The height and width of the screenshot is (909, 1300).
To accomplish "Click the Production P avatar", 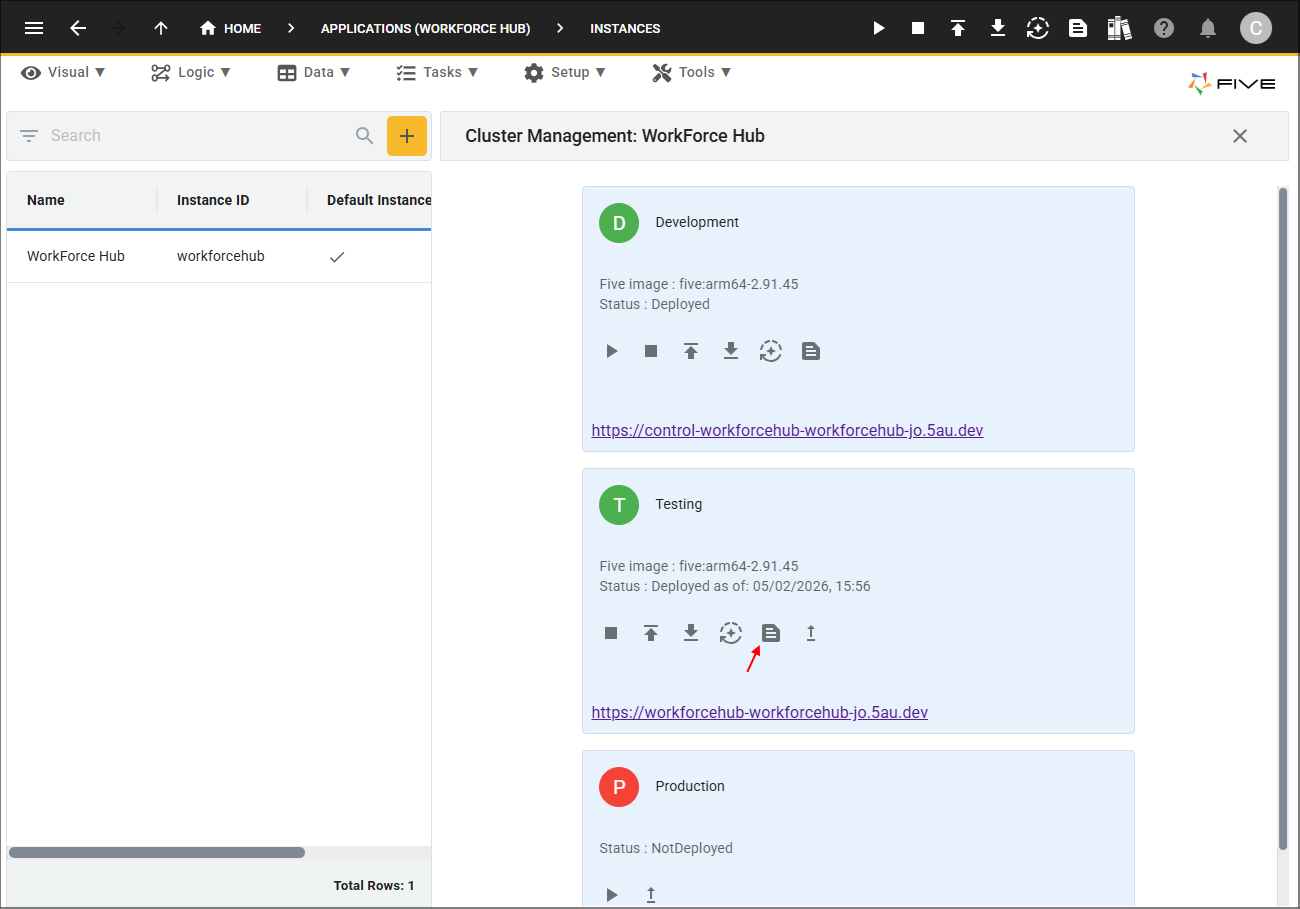I will (x=619, y=787).
